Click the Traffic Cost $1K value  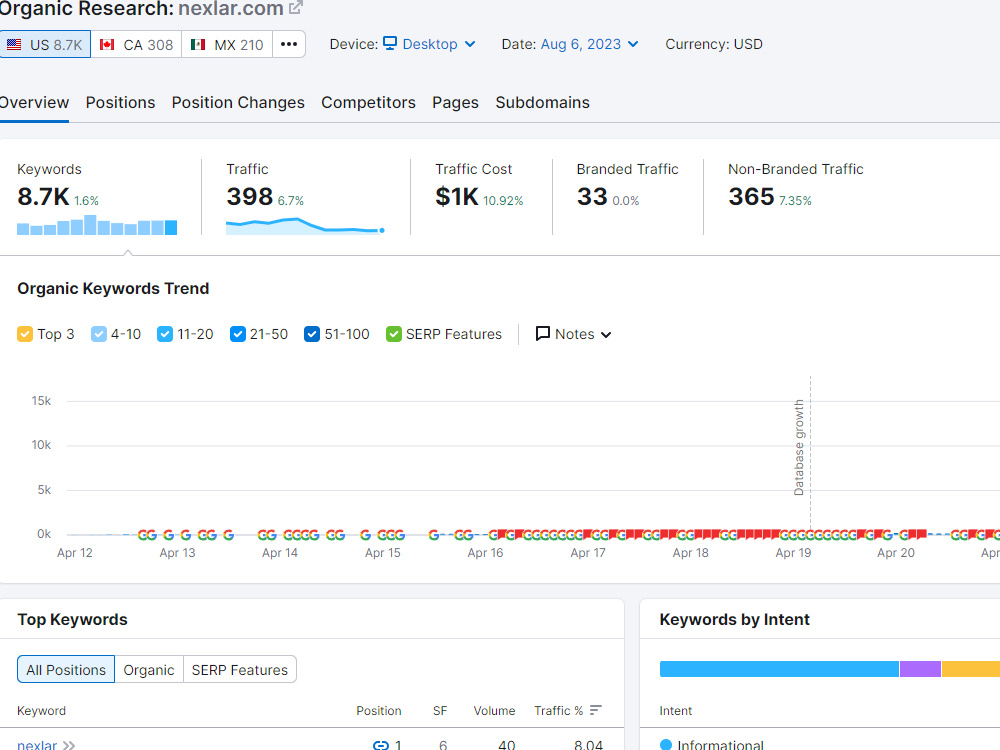click(x=457, y=196)
